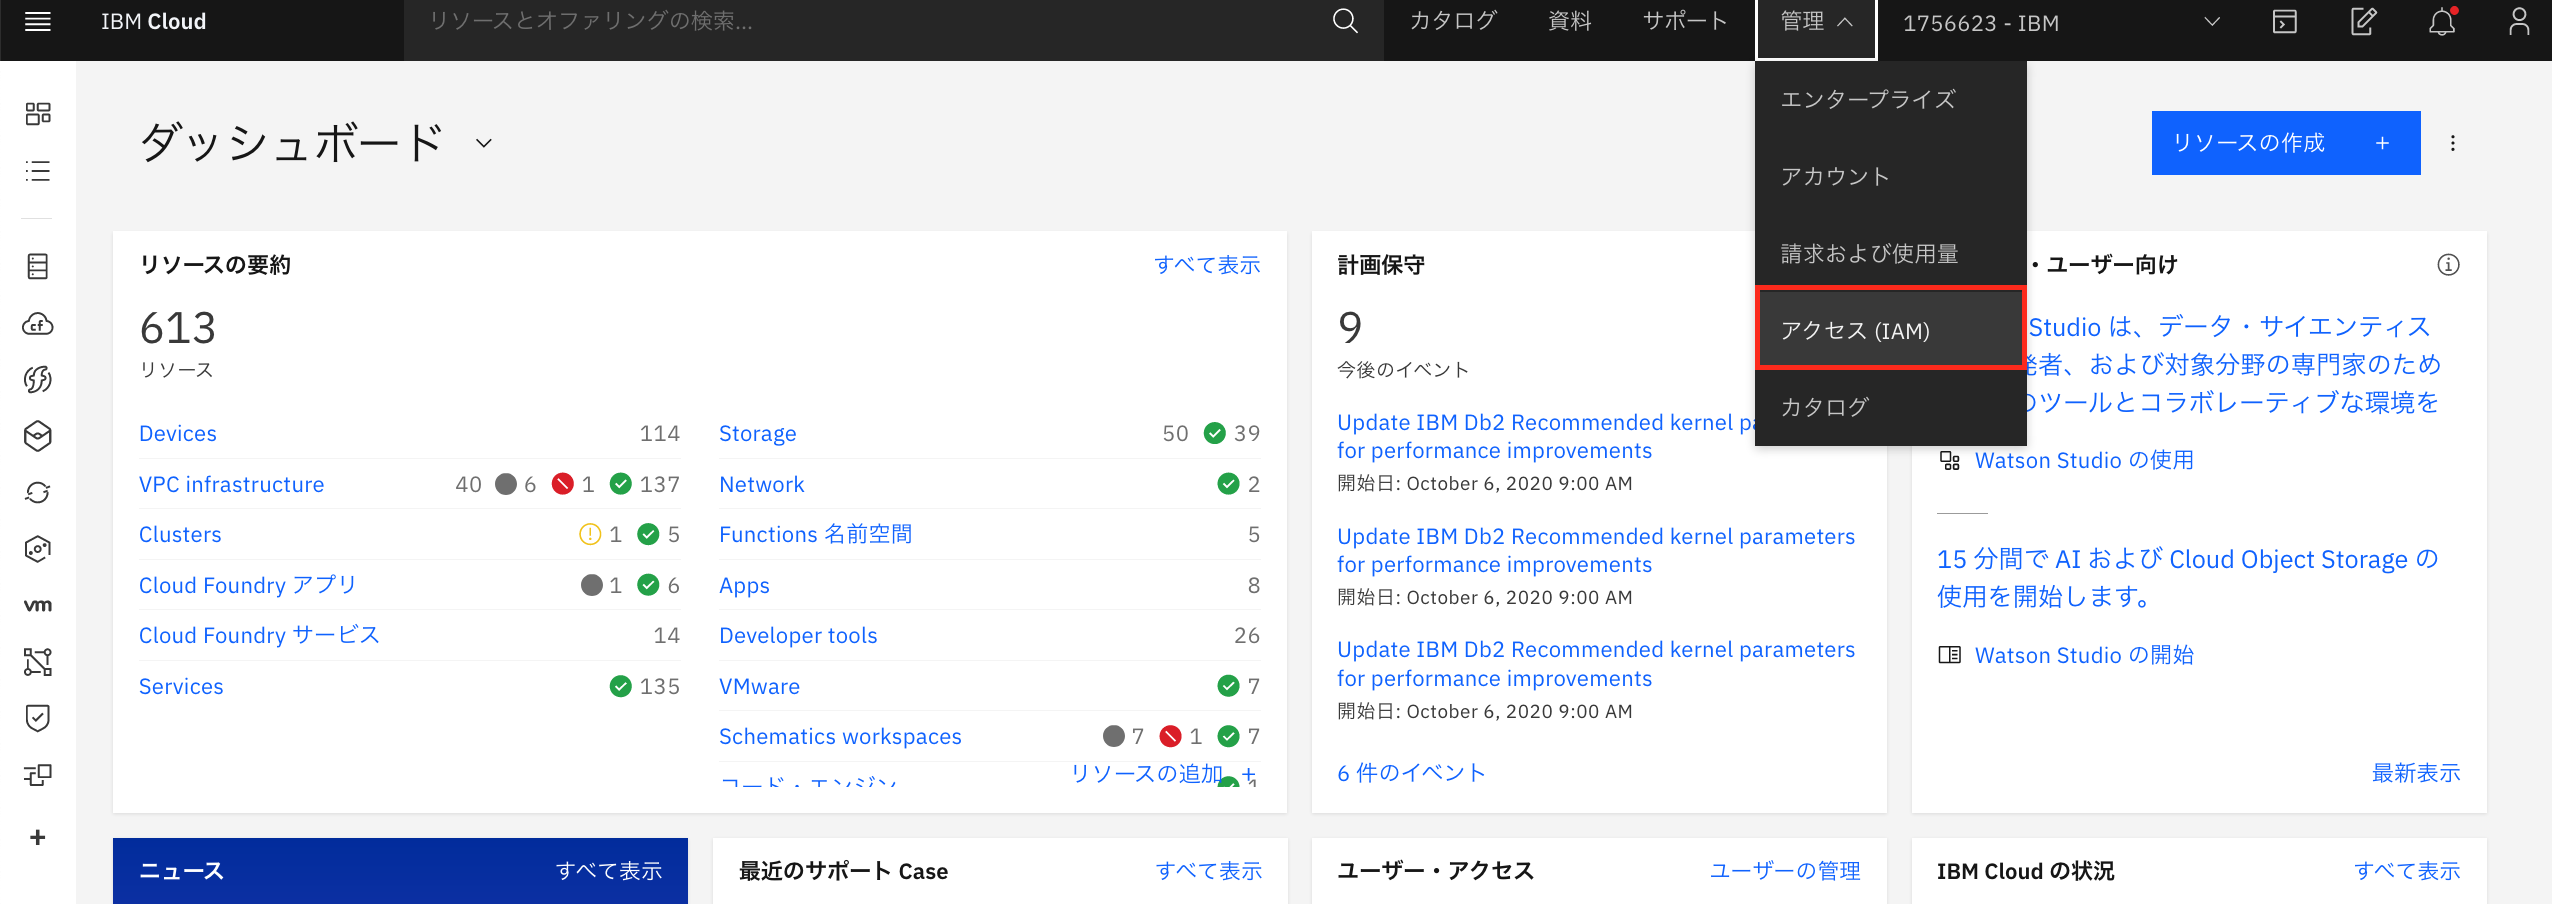Click the IBM Cloud logo text

[153, 22]
